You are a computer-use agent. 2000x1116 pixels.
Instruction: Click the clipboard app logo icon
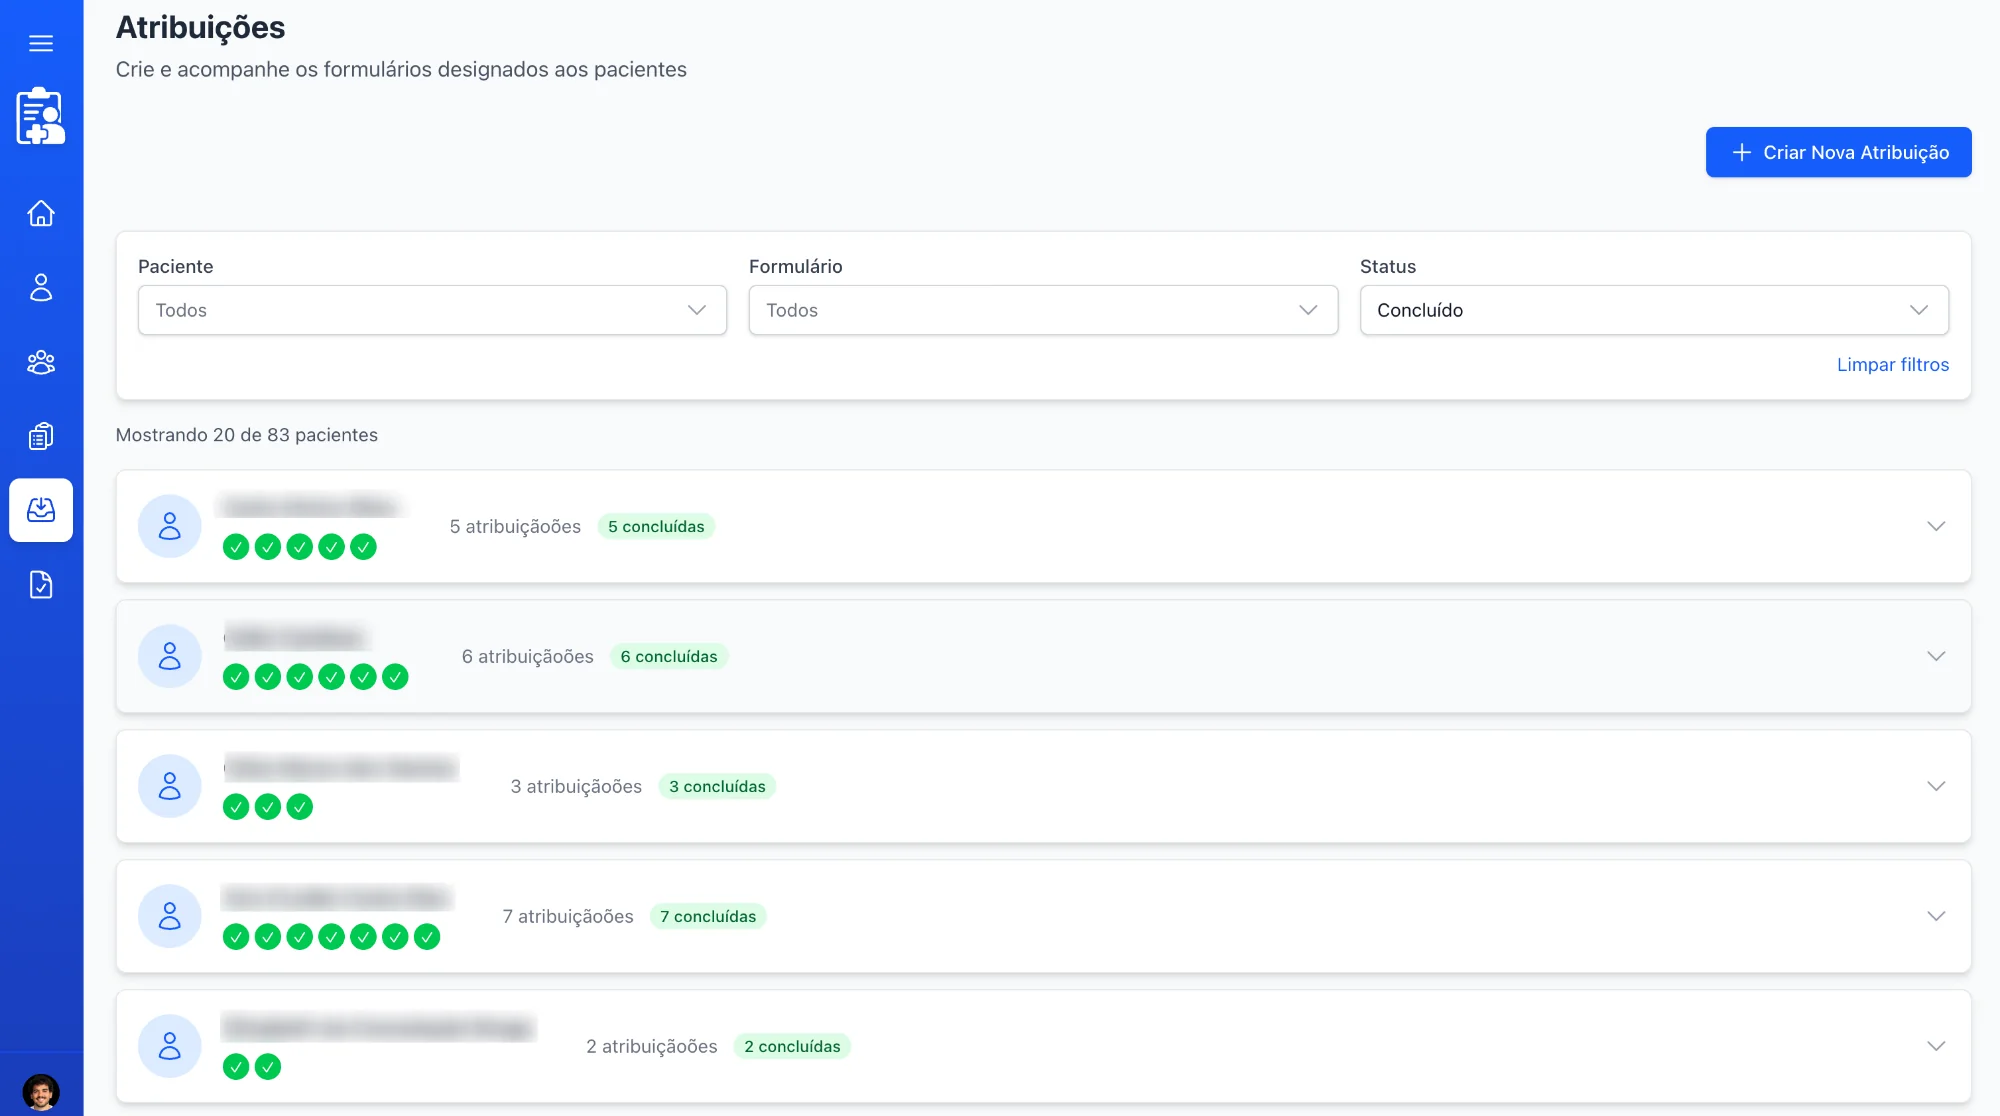[x=41, y=115]
